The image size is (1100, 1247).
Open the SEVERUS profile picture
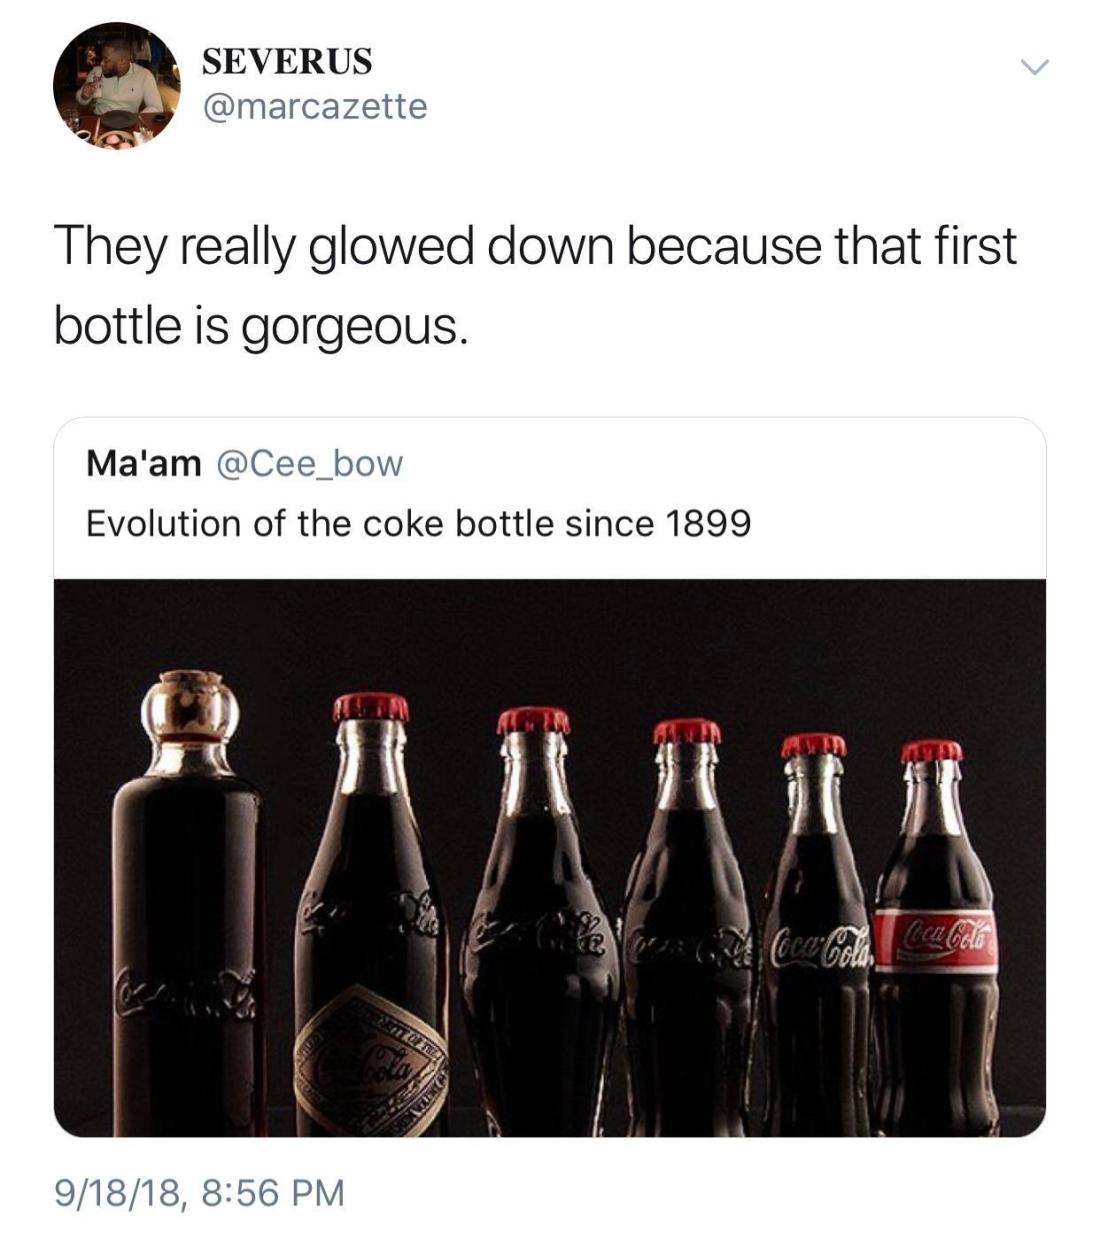click(116, 86)
